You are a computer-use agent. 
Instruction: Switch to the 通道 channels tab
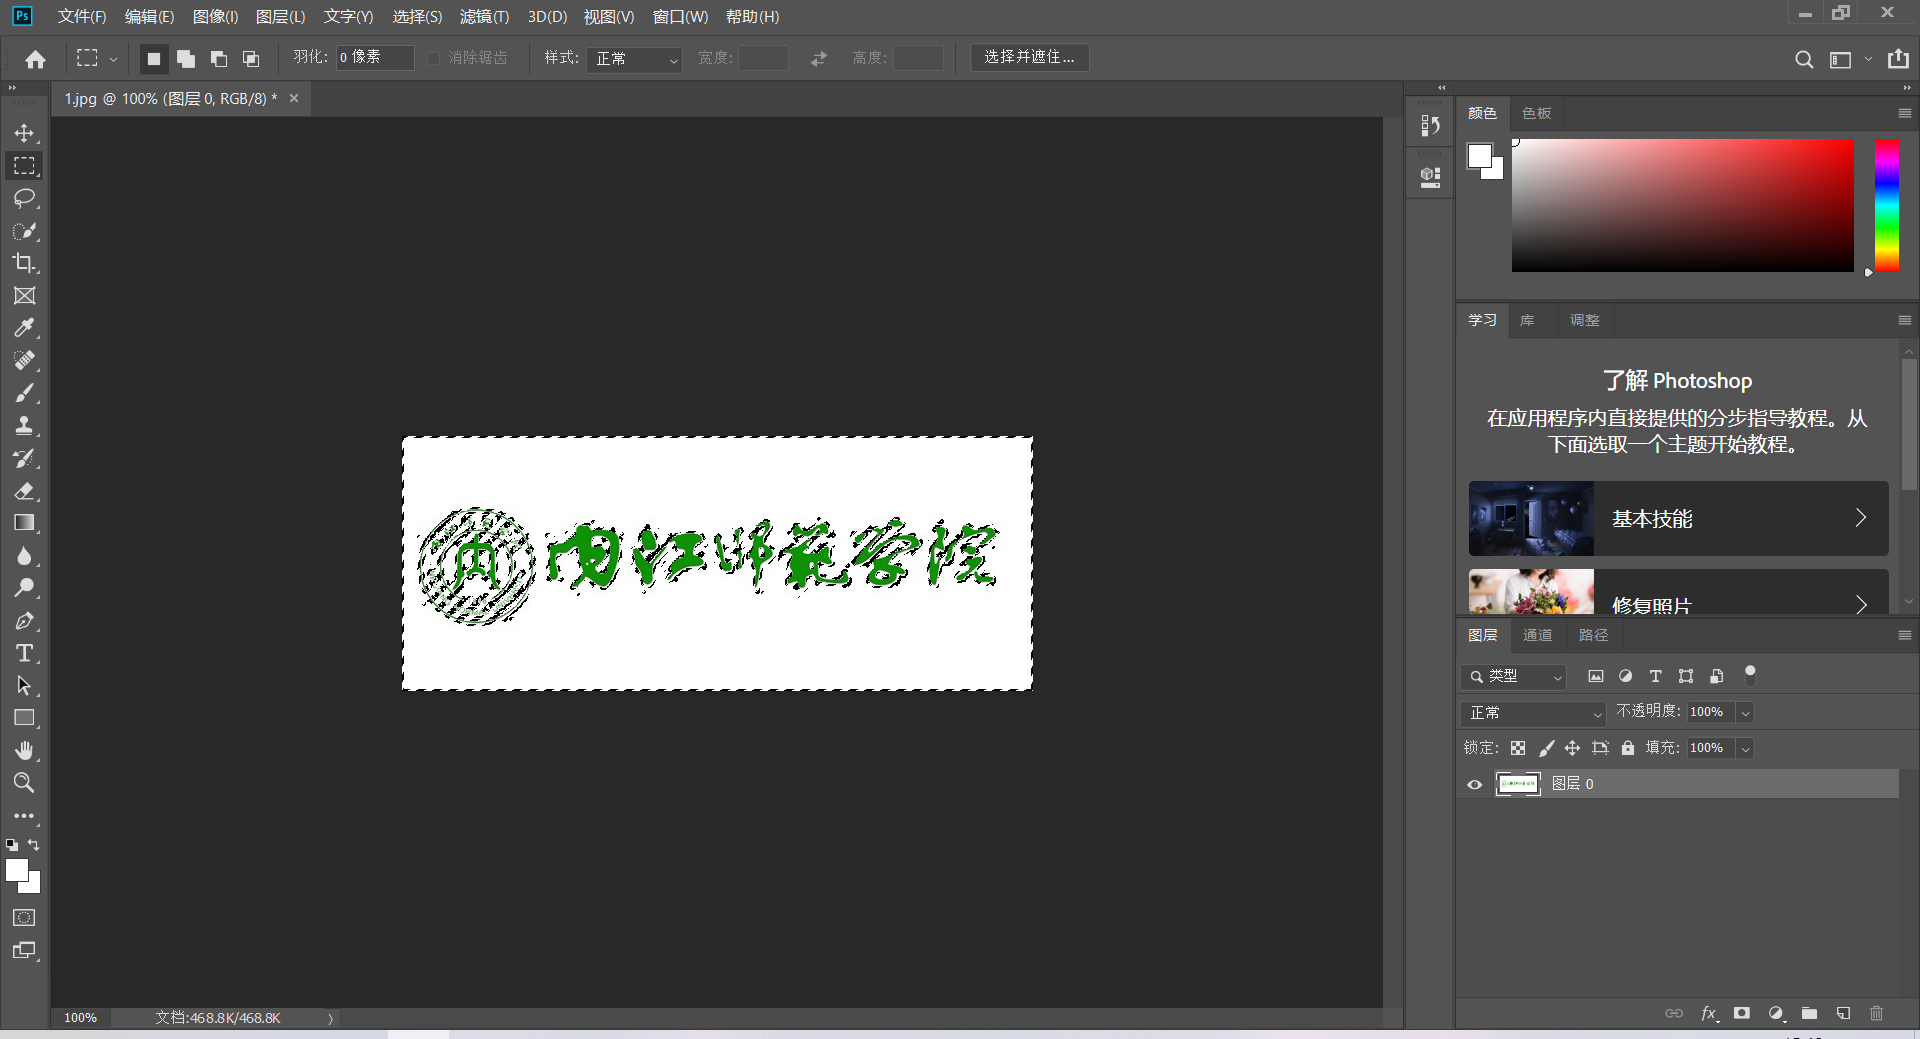coord(1538,635)
